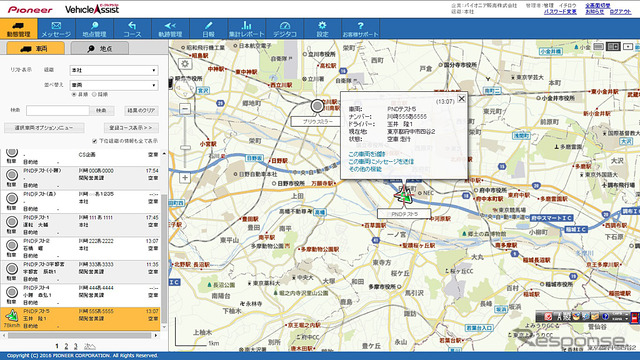The width and height of the screenshot is (640, 360).
Task: Select the PNDテスト1 vehicle row
Action: tap(80, 224)
